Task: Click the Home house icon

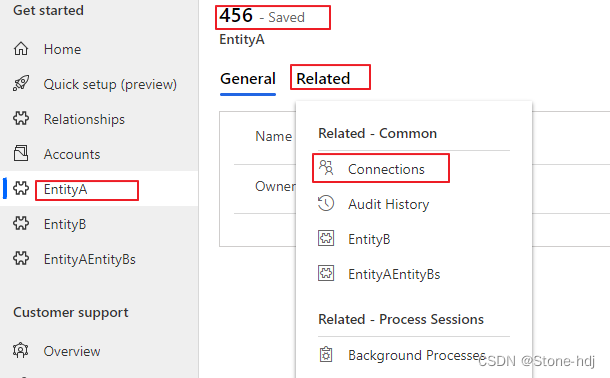Action: coord(21,49)
